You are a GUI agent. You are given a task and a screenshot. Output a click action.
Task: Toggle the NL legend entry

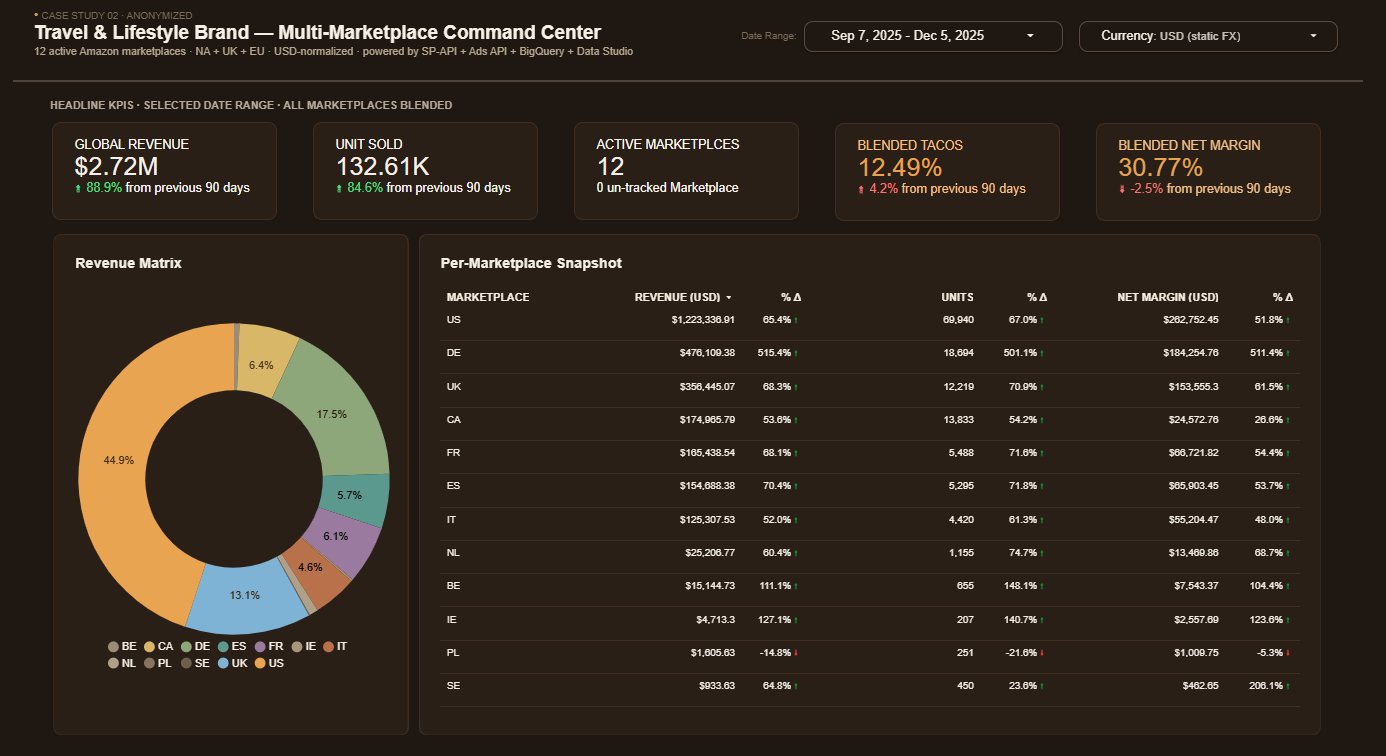click(x=122, y=663)
